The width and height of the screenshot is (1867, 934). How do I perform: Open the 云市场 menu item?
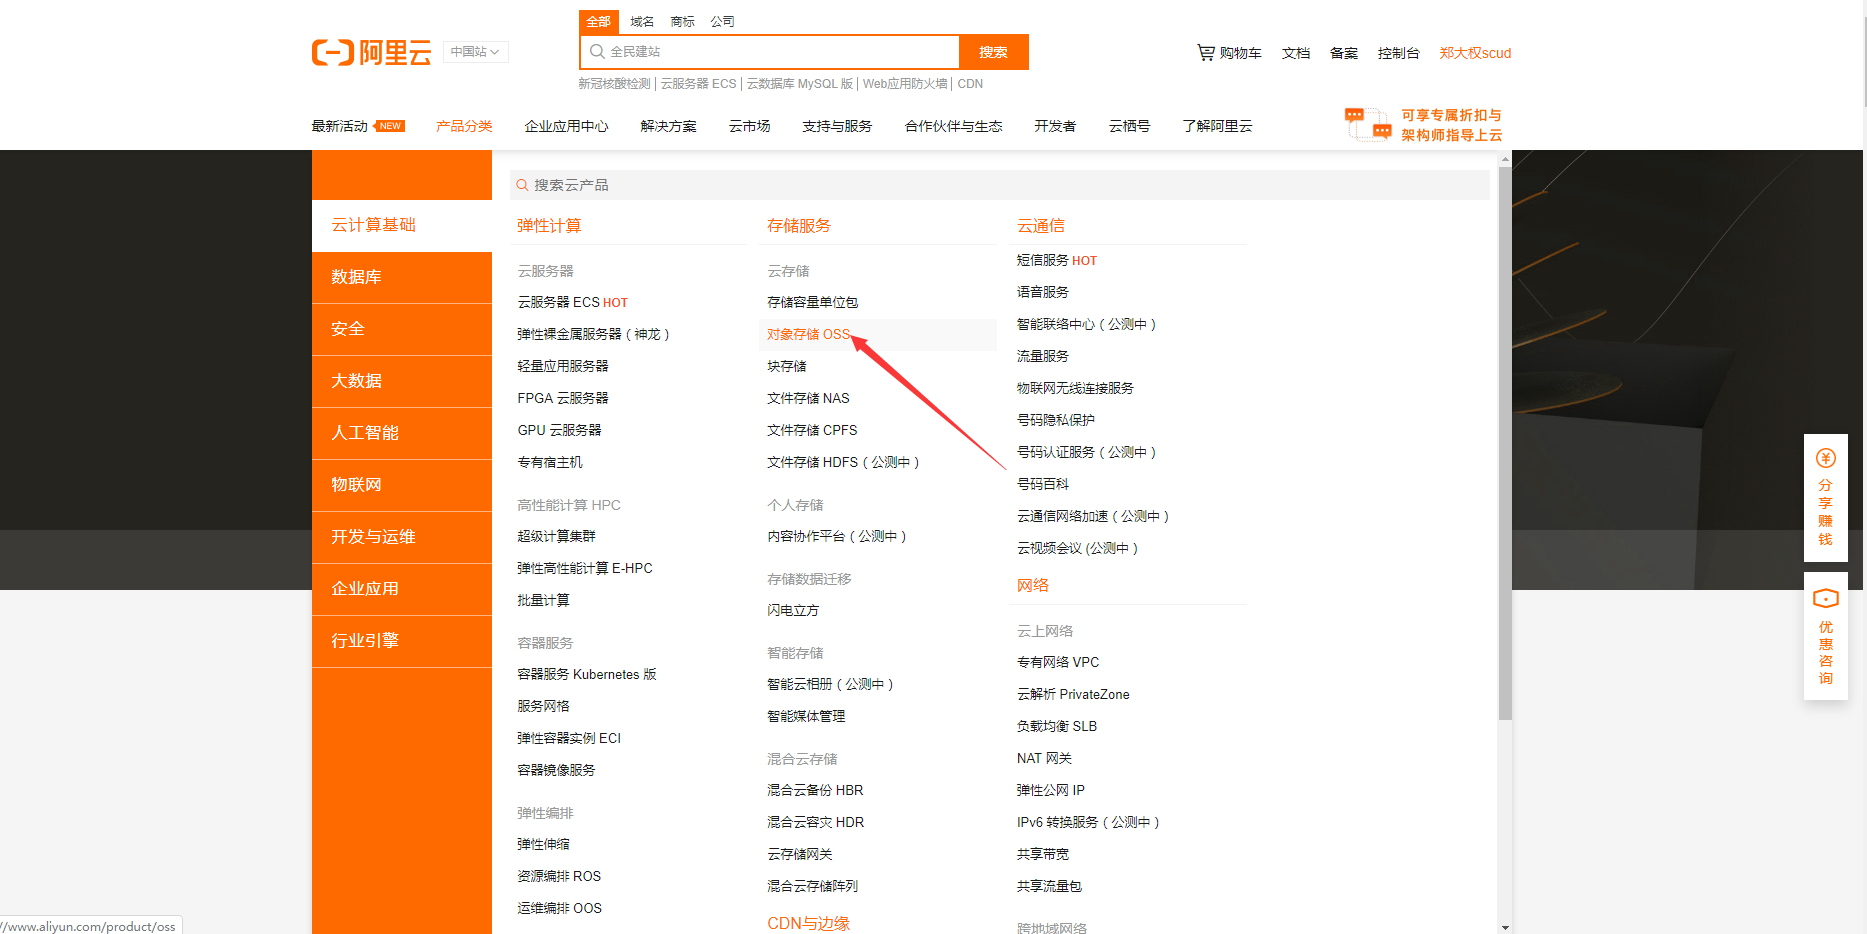click(x=749, y=125)
